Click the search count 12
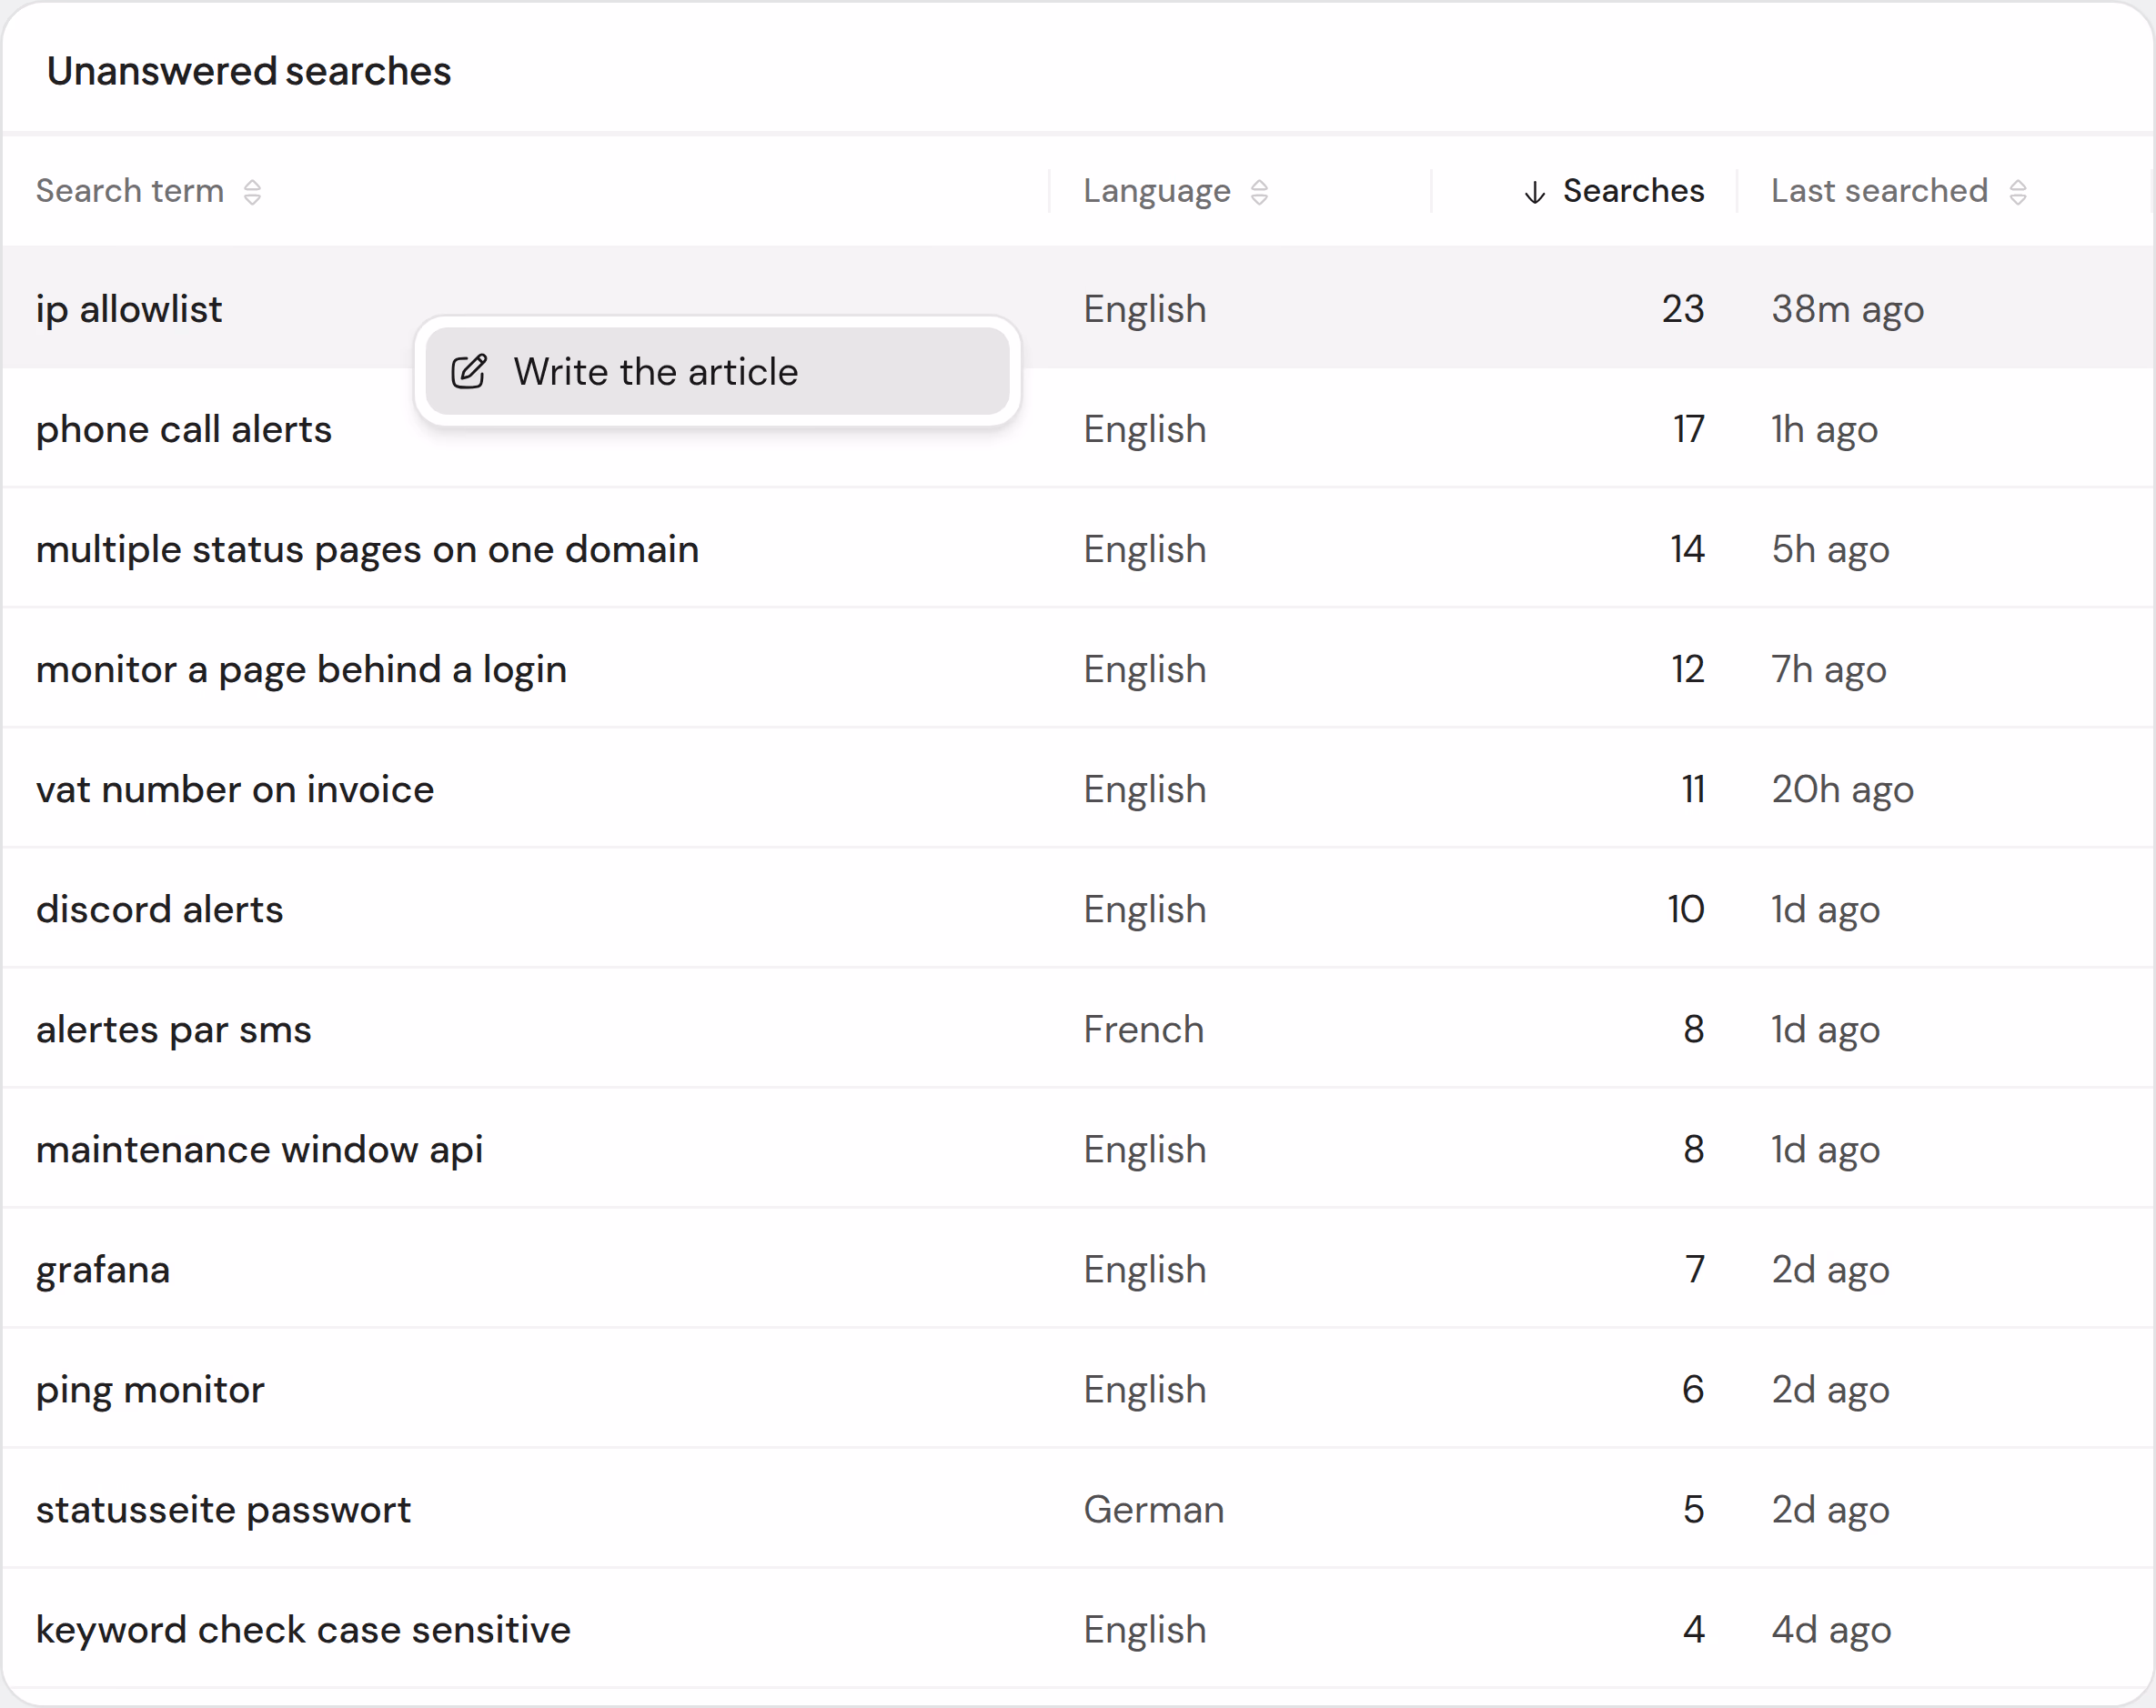 click(1688, 669)
